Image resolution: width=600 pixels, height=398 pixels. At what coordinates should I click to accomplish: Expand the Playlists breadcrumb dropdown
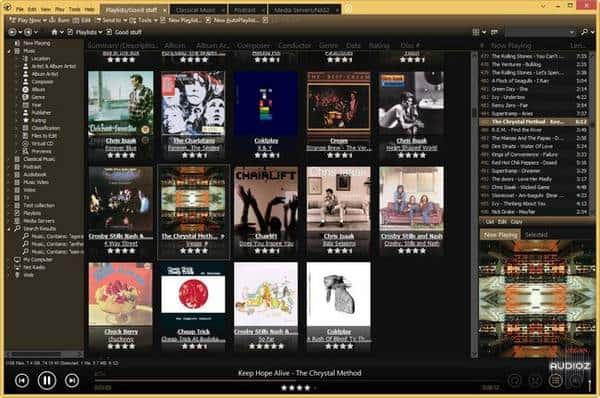(100, 33)
